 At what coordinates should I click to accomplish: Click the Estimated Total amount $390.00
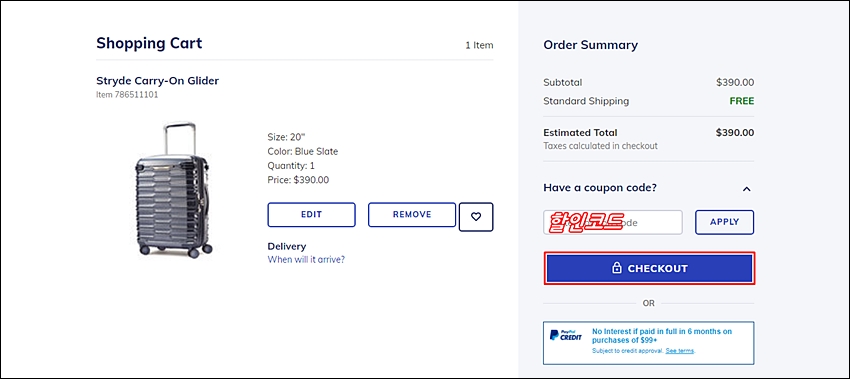735,133
